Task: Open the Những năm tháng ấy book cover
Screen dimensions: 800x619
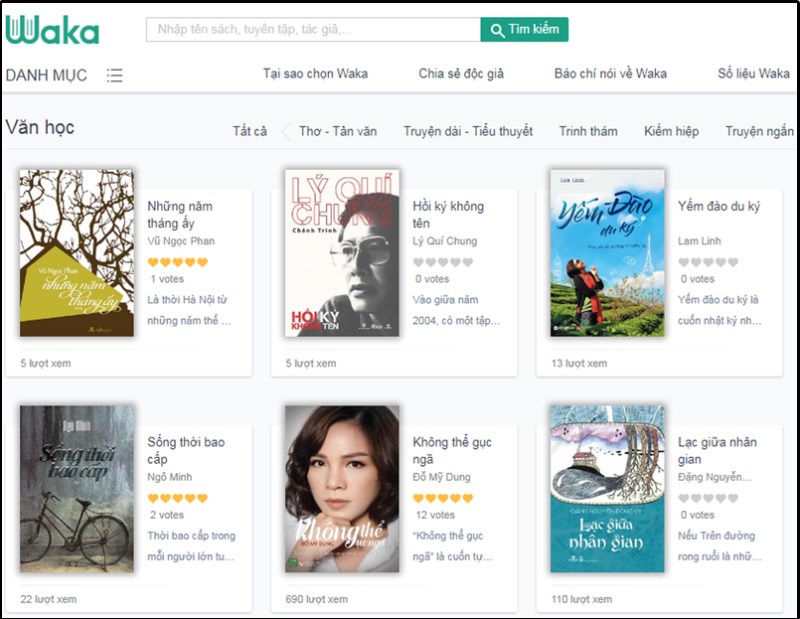Action: tap(77, 253)
